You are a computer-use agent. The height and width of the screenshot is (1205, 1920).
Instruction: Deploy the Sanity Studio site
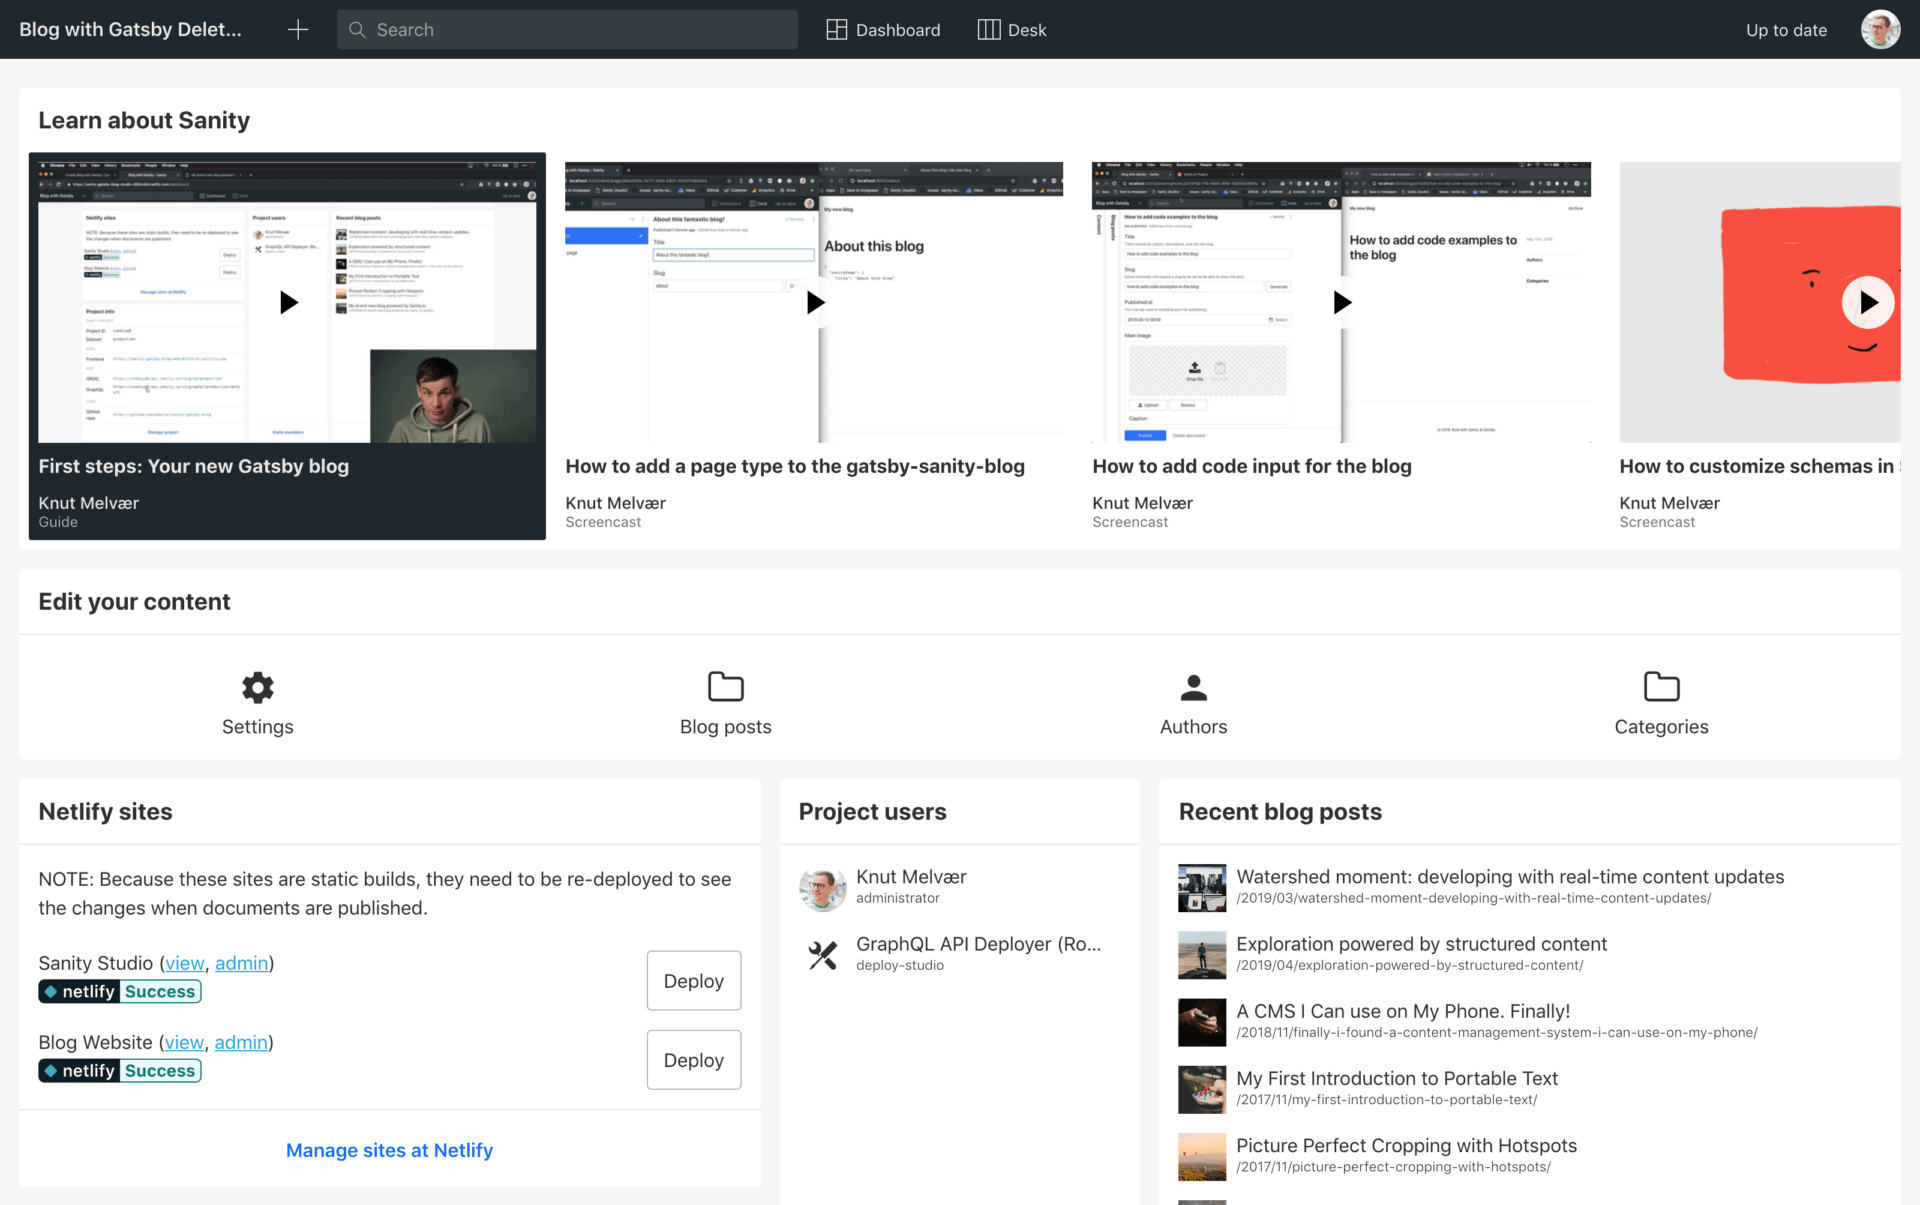coord(693,981)
